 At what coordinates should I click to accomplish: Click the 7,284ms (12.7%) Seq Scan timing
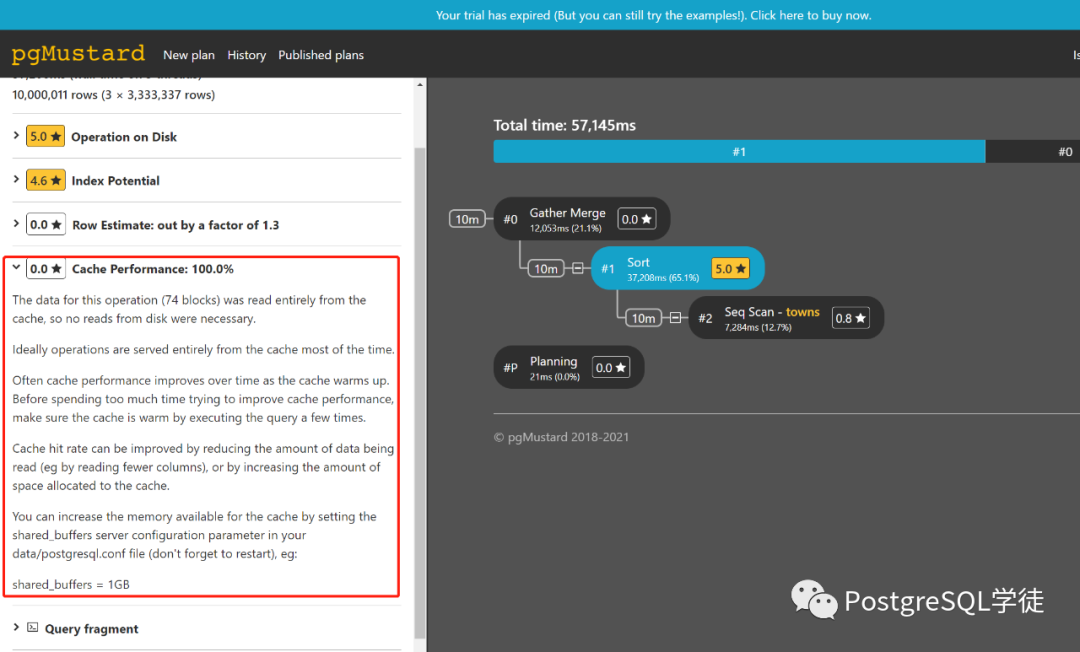click(x=758, y=327)
